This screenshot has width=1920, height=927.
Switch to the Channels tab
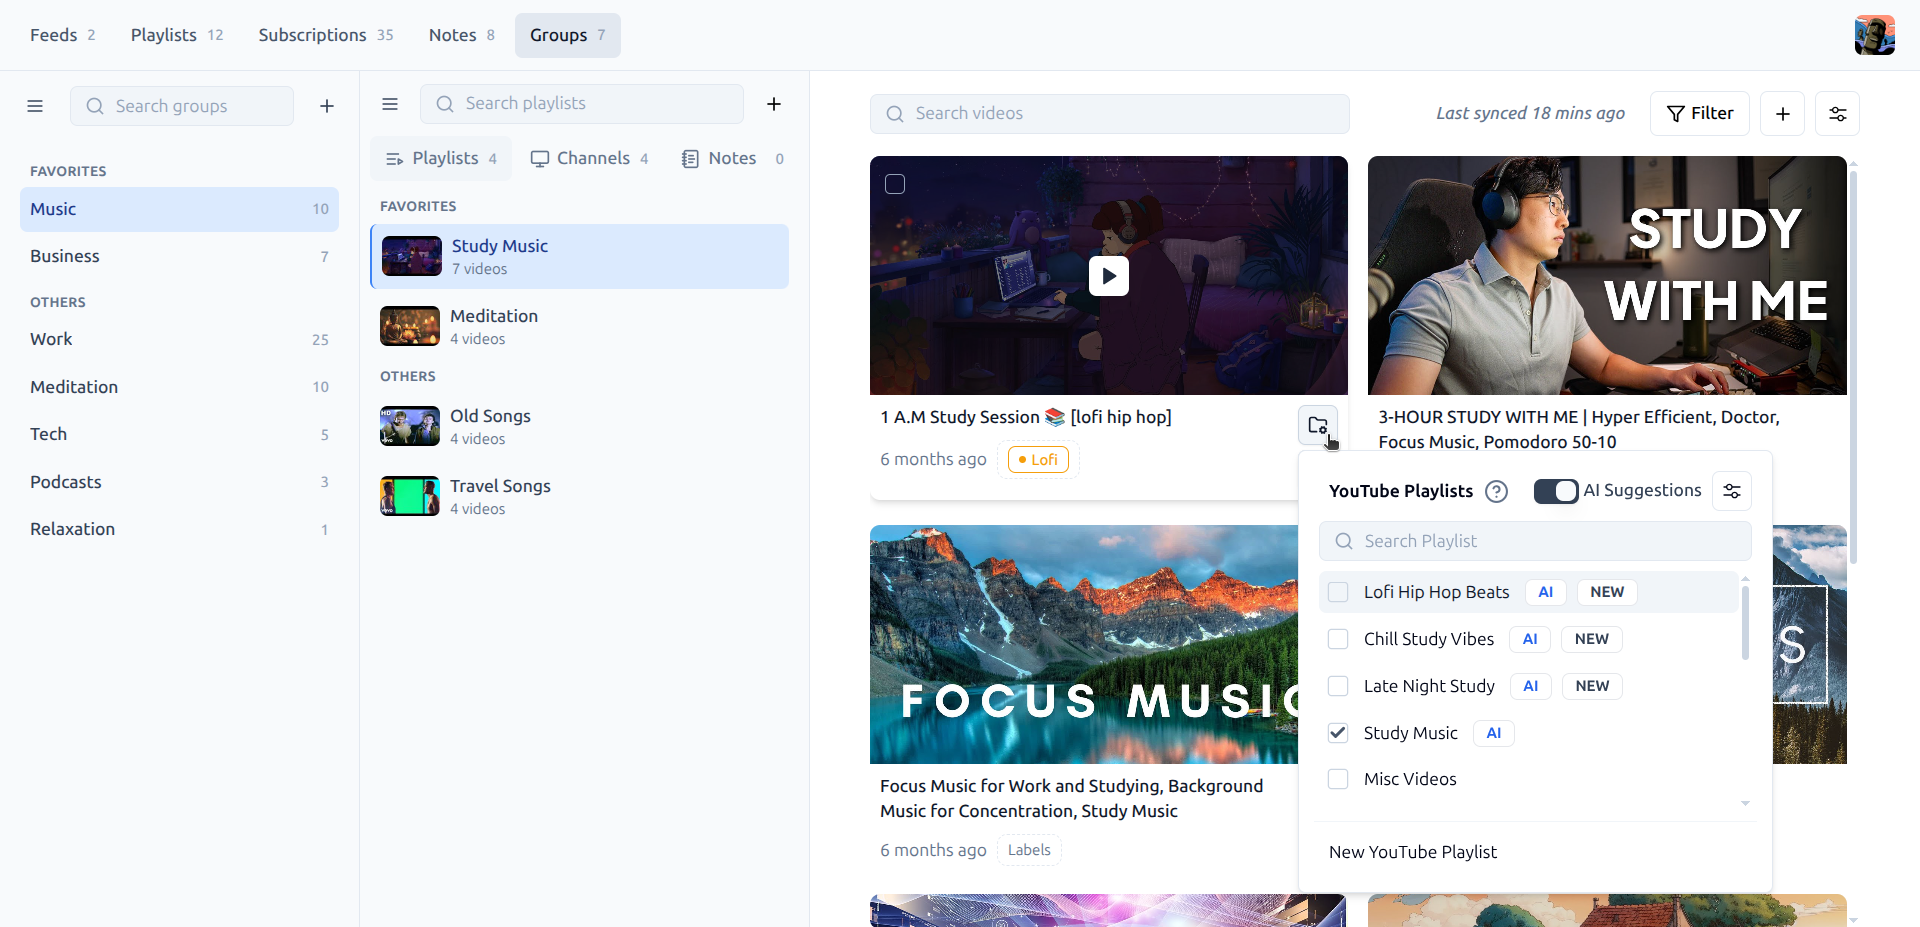tap(589, 157)
